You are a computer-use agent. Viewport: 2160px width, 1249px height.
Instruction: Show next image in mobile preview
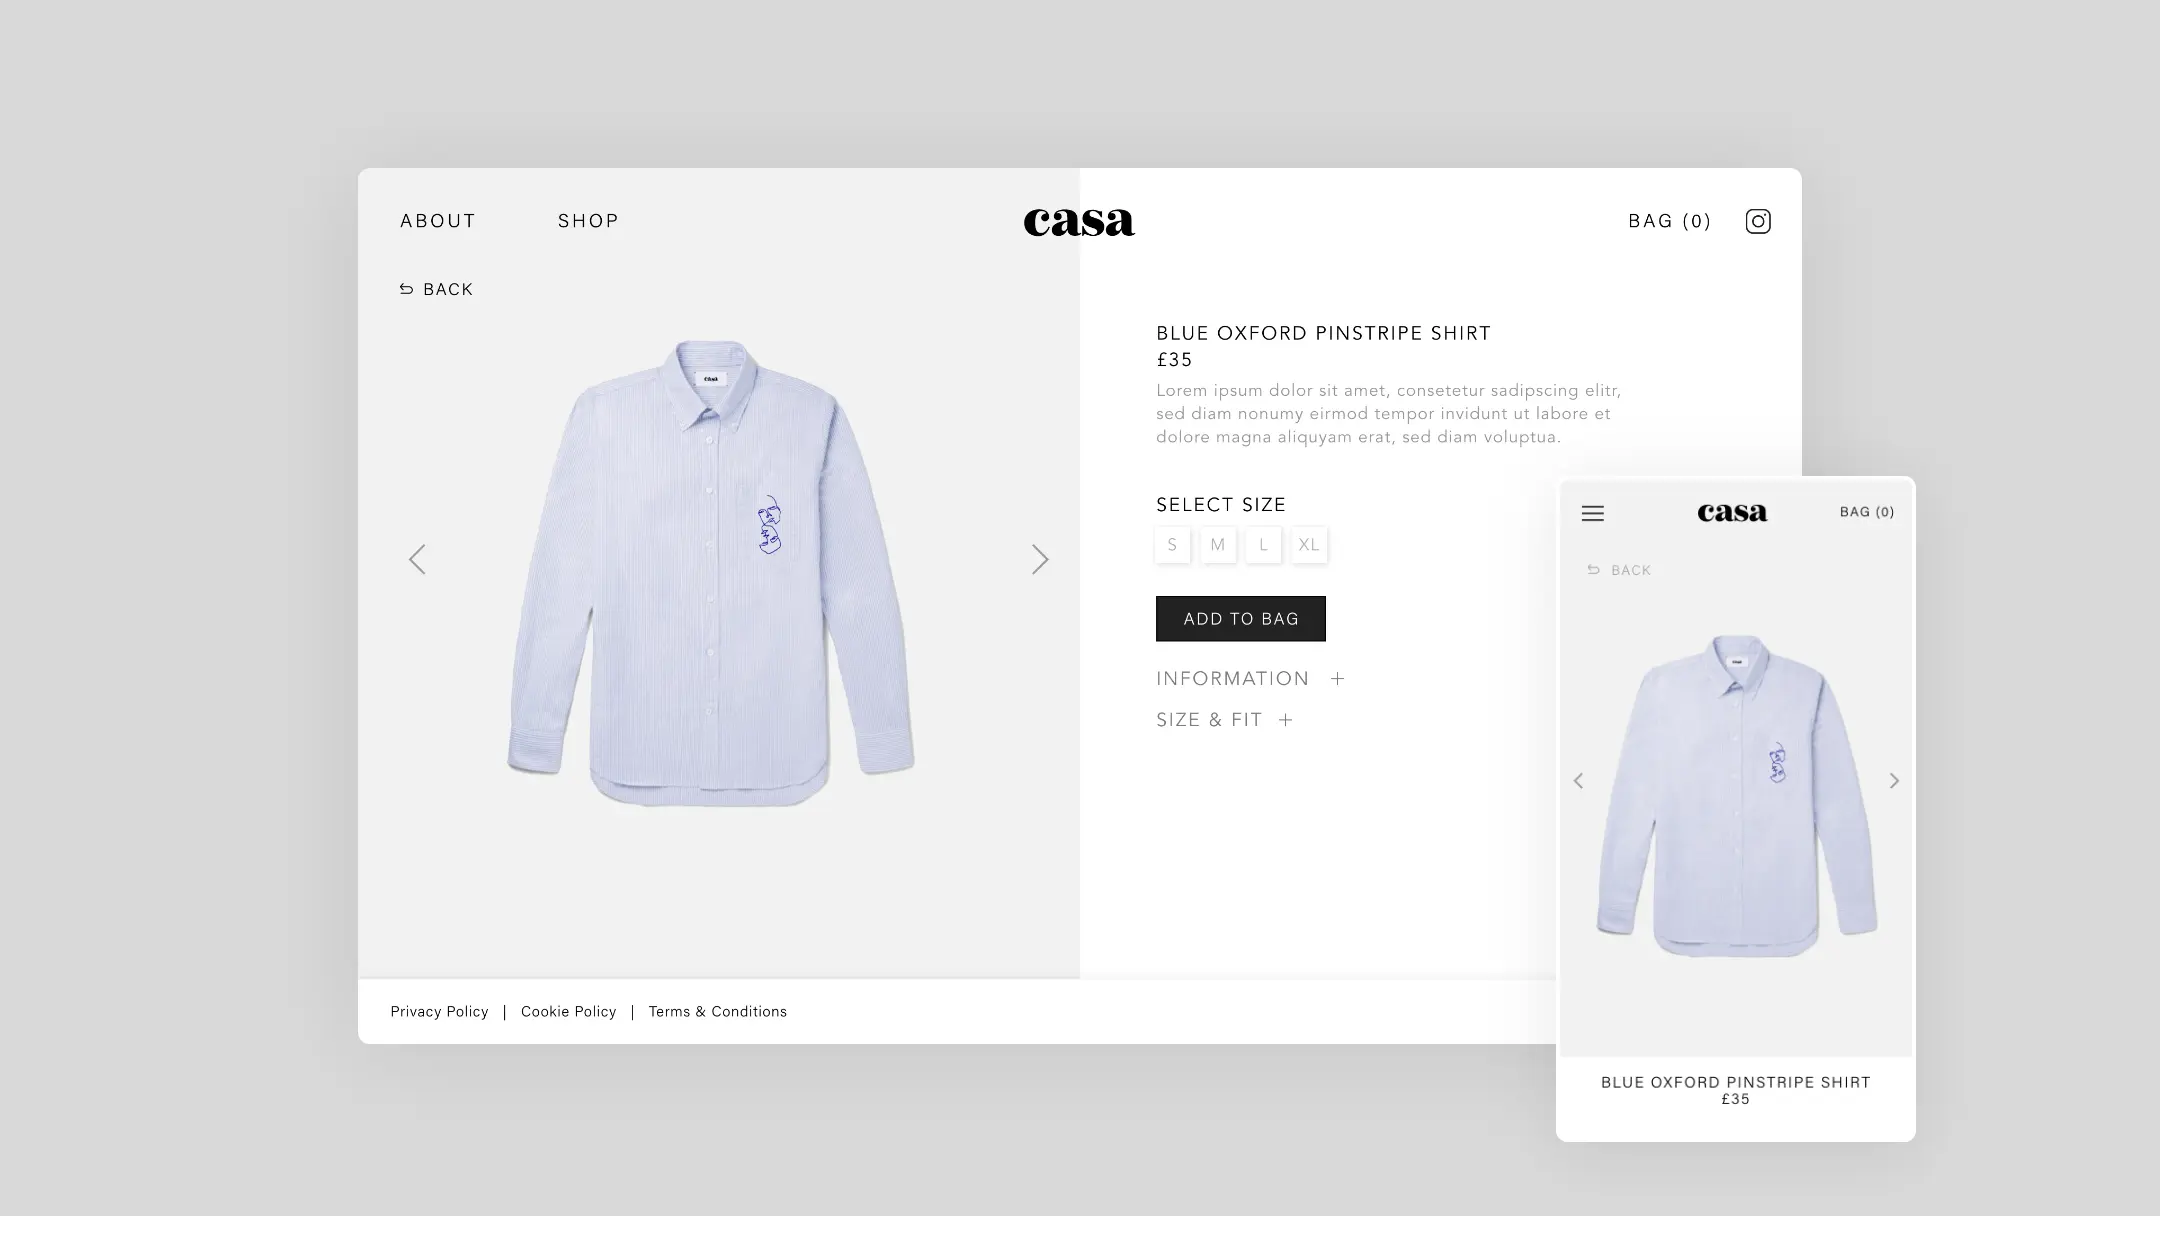pos(1894,781)
